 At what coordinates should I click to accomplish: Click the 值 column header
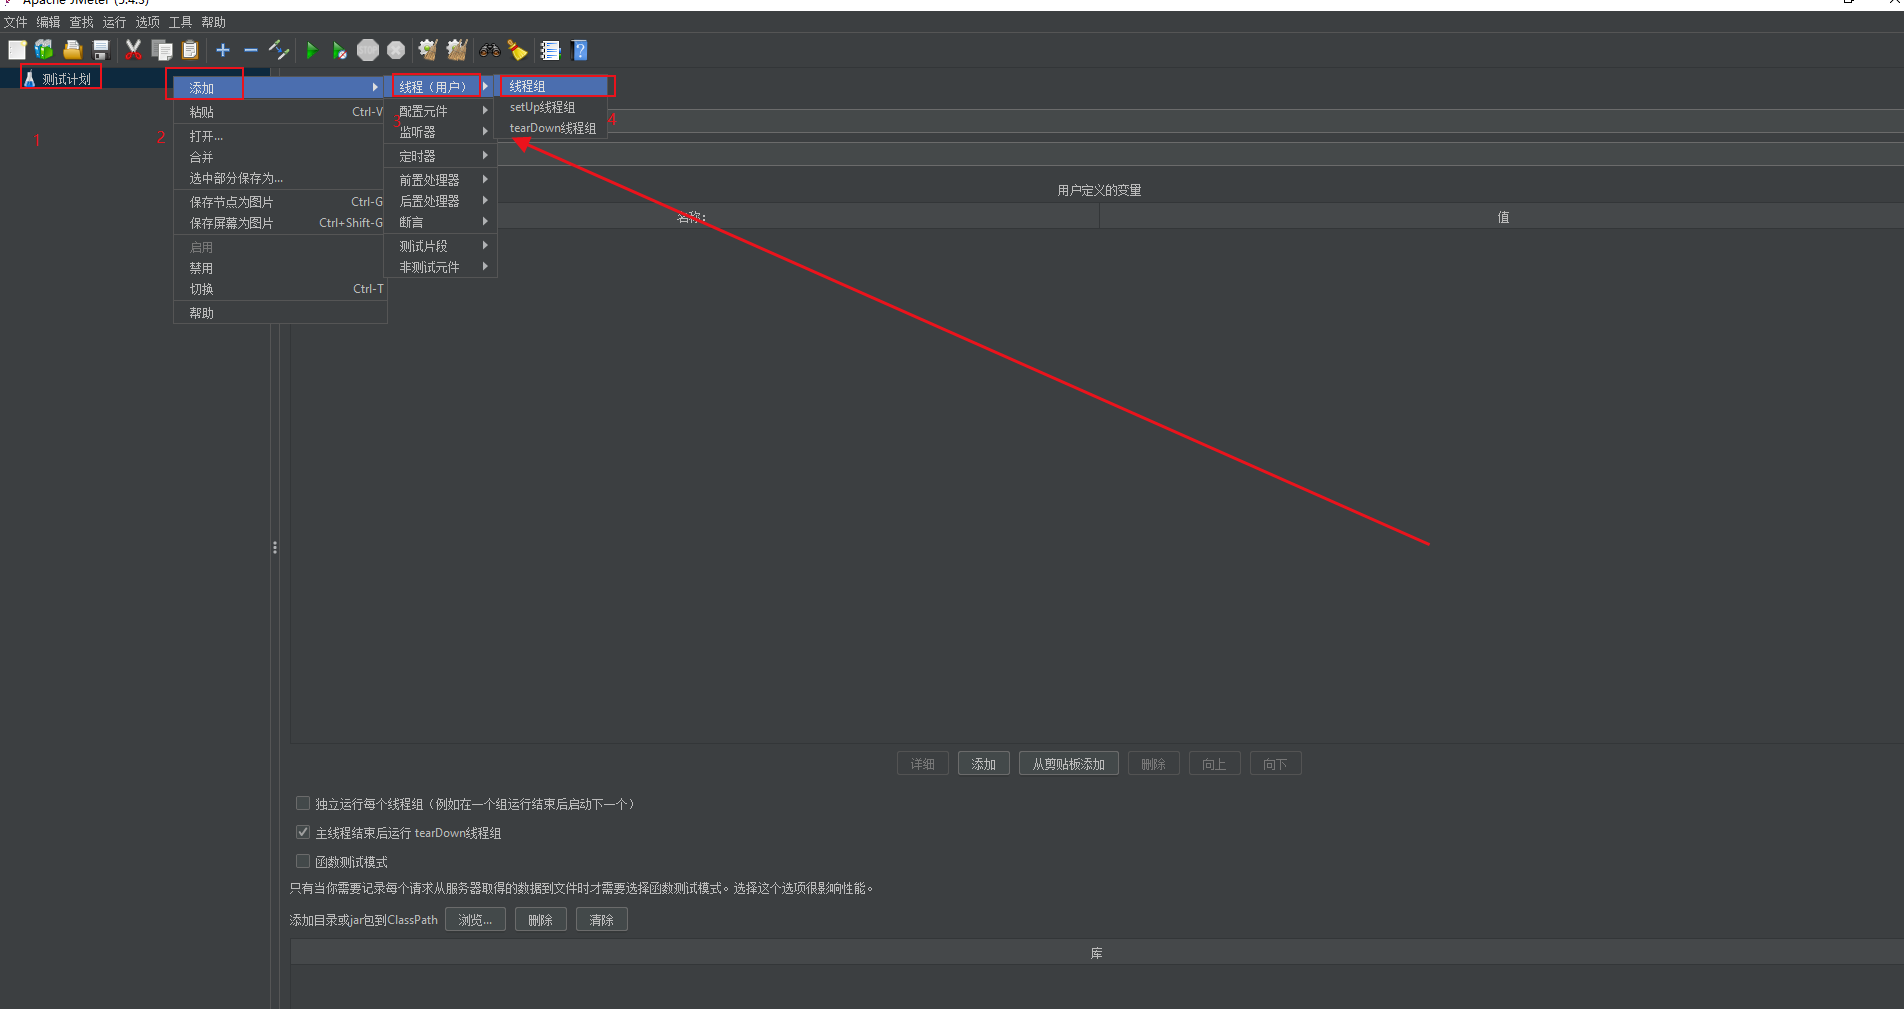[1502, 217]
